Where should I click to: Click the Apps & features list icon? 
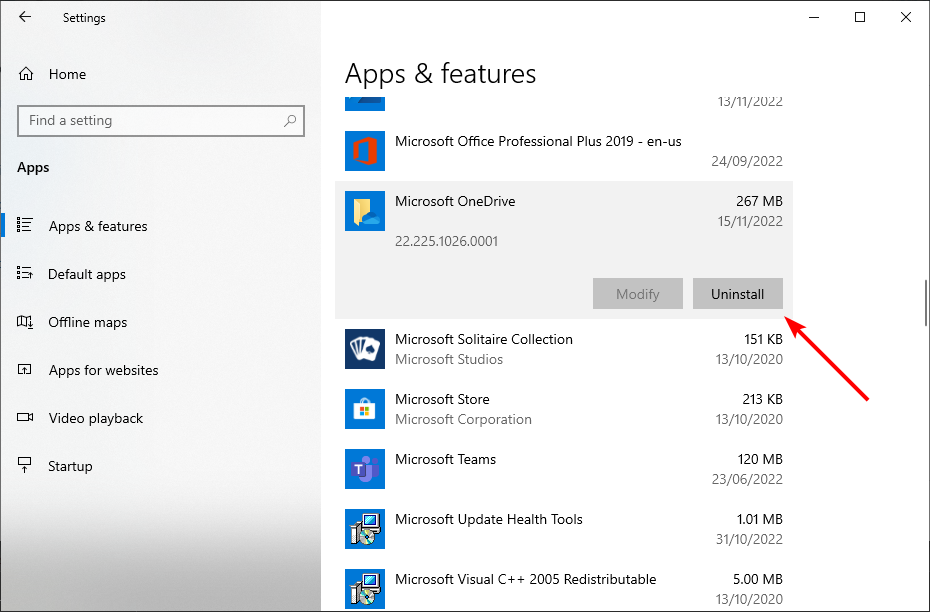24,225
